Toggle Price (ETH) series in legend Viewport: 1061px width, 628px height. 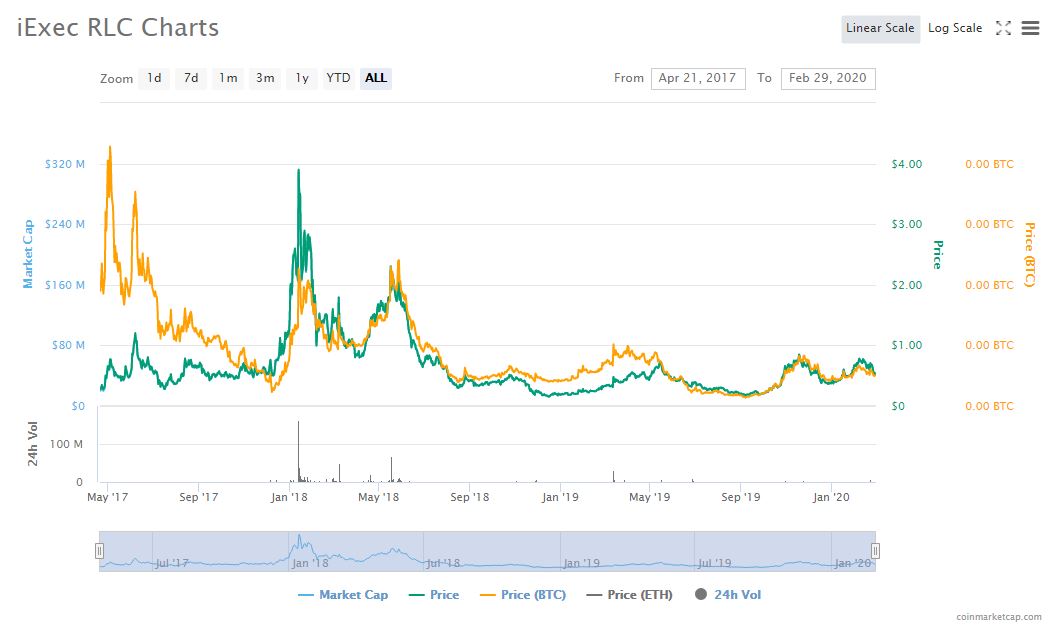click(629, 595)
